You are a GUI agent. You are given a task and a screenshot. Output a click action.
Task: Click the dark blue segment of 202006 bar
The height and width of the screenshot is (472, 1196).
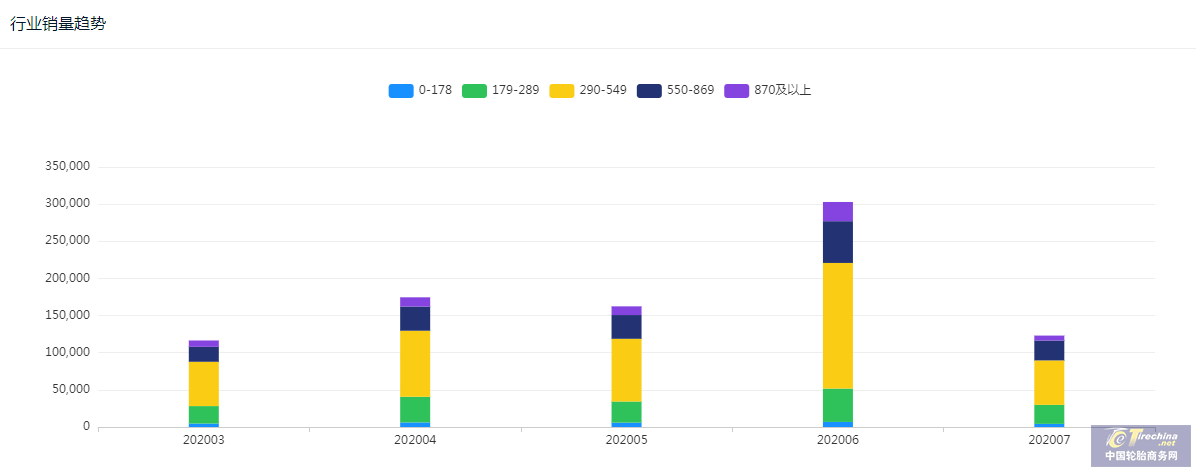[x=838, y=242]
